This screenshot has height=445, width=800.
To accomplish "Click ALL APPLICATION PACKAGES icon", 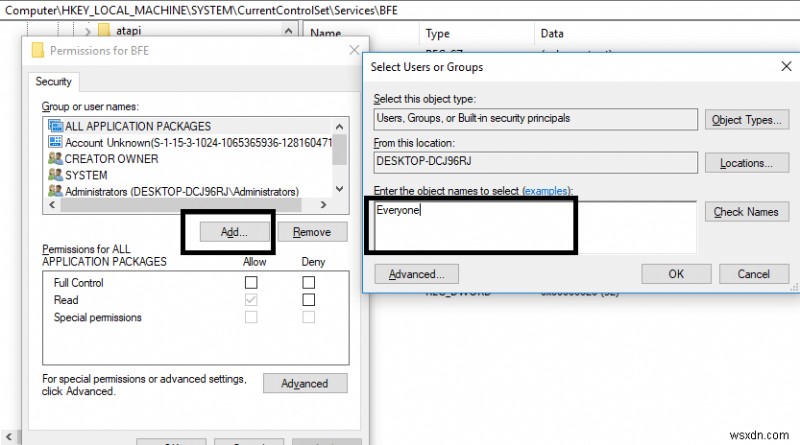I will pos(55,126).
